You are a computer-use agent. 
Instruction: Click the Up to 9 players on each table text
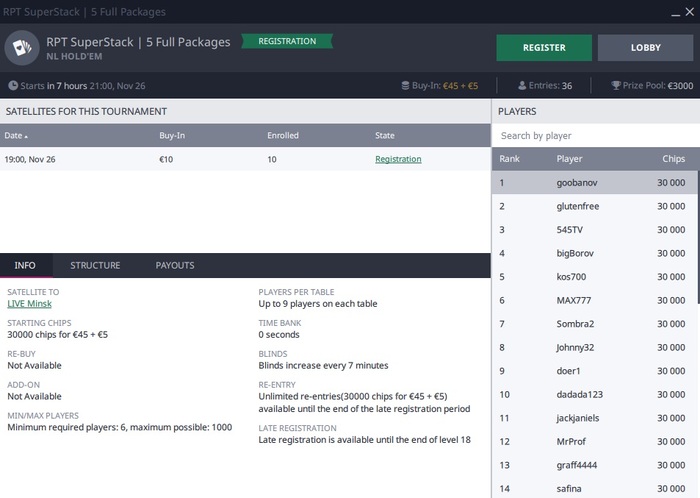[x=318, y=304]
